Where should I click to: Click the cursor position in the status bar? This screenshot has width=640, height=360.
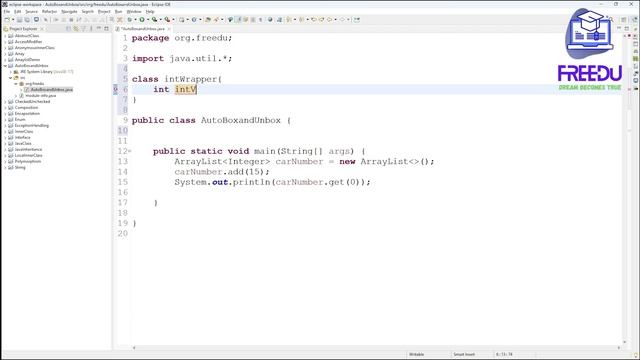point(504,354)
